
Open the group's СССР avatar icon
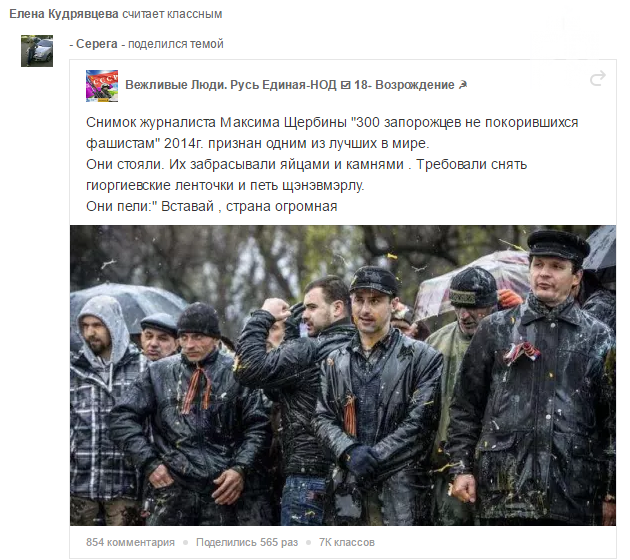tap(102, 86)
